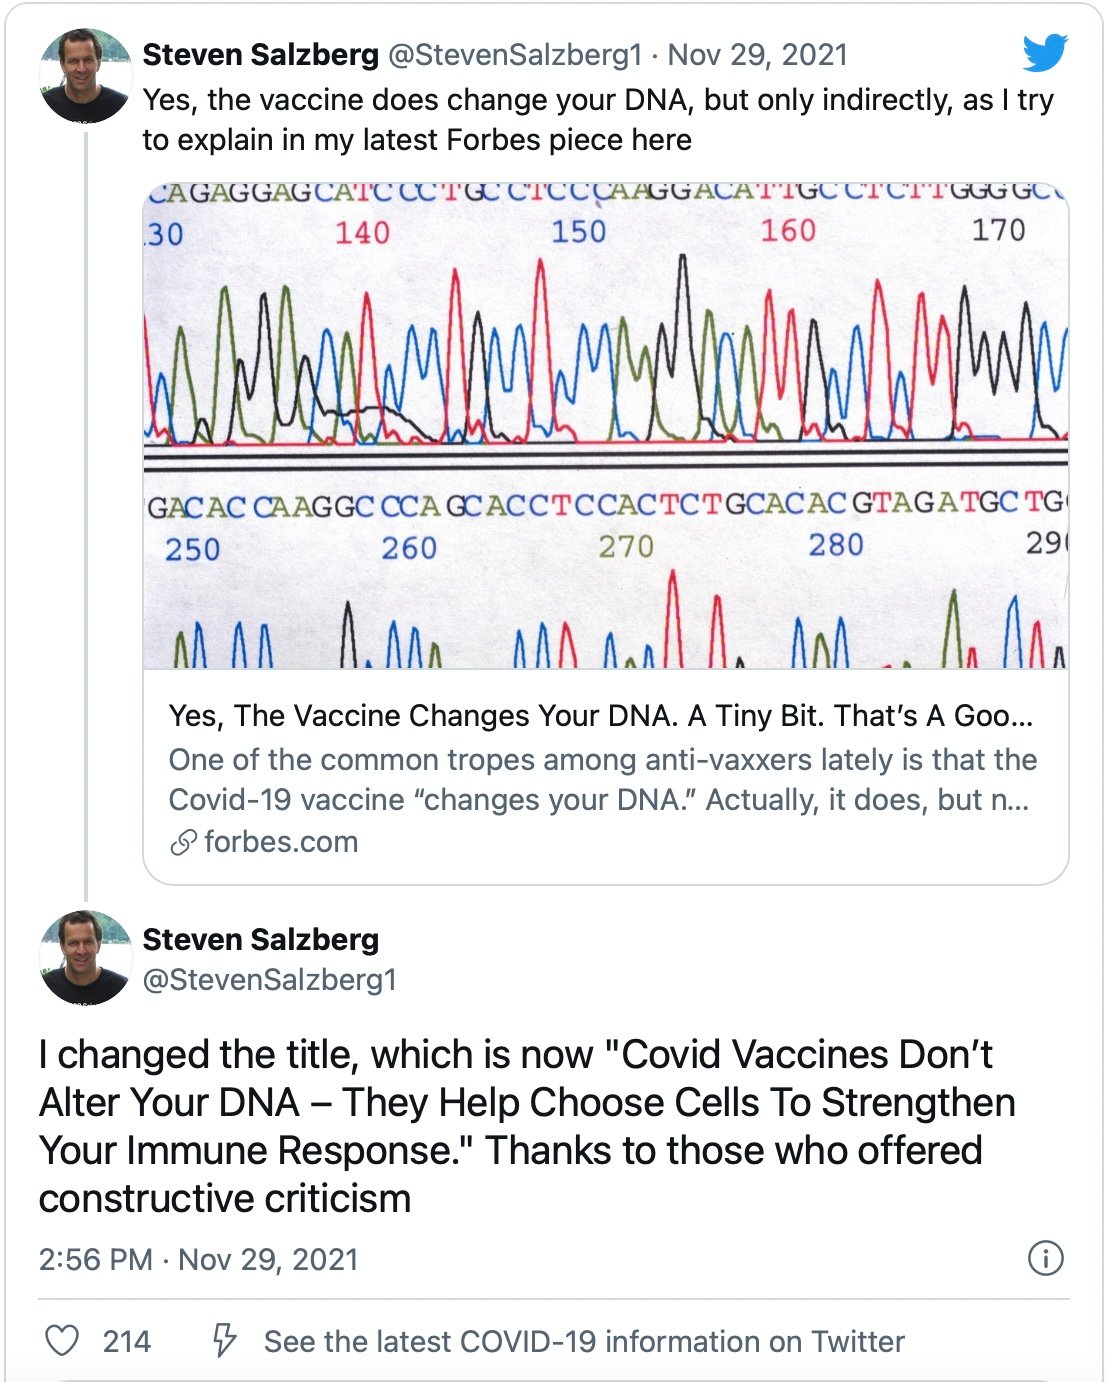Click the Nov 29, 2021 date in top tweet

[x=757, y=55]
